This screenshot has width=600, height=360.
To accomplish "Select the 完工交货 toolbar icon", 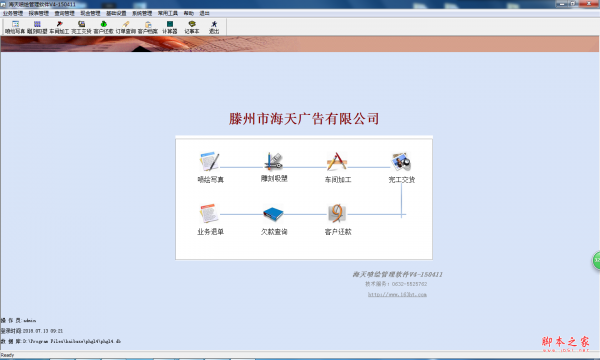I will coord(82,27).
